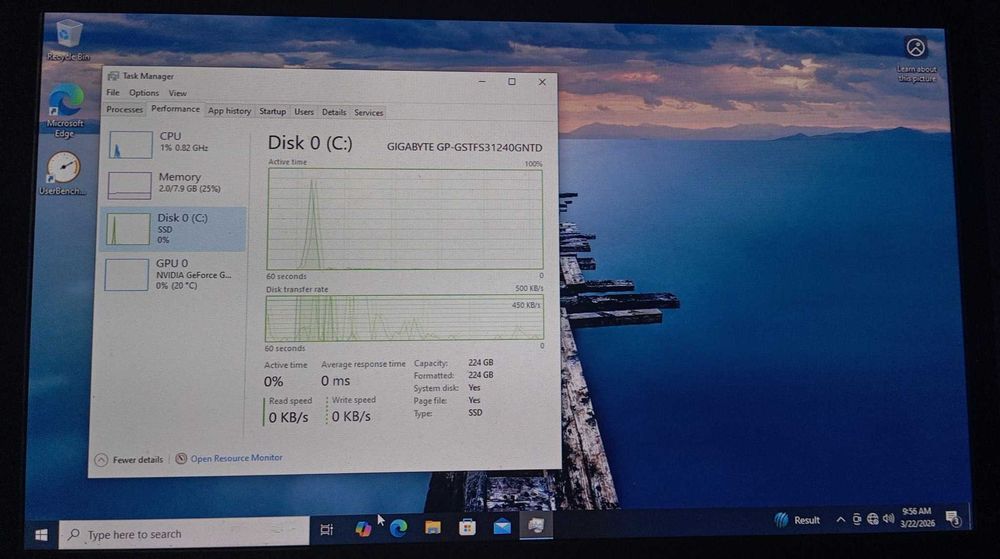This screenshot has height=559, width=1000.
Task: Open File Explorer from the taskbar
Action: click(433, 527)
